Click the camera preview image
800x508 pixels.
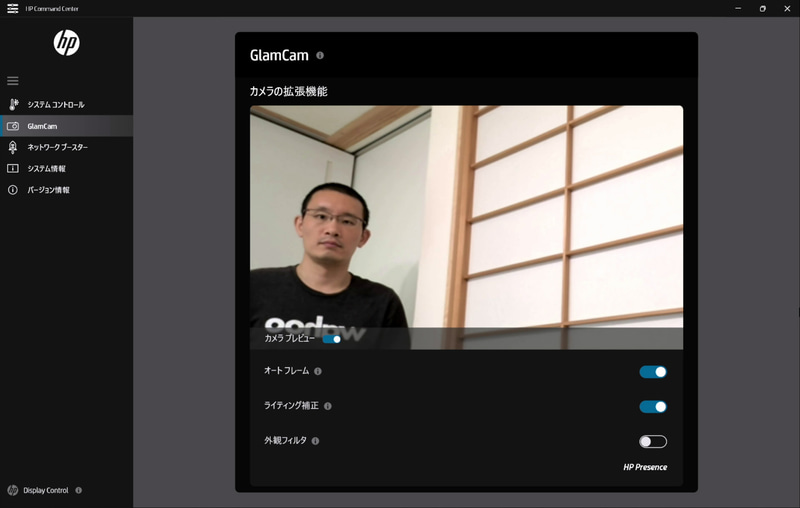pyautogui.click(x=466, y=227)
